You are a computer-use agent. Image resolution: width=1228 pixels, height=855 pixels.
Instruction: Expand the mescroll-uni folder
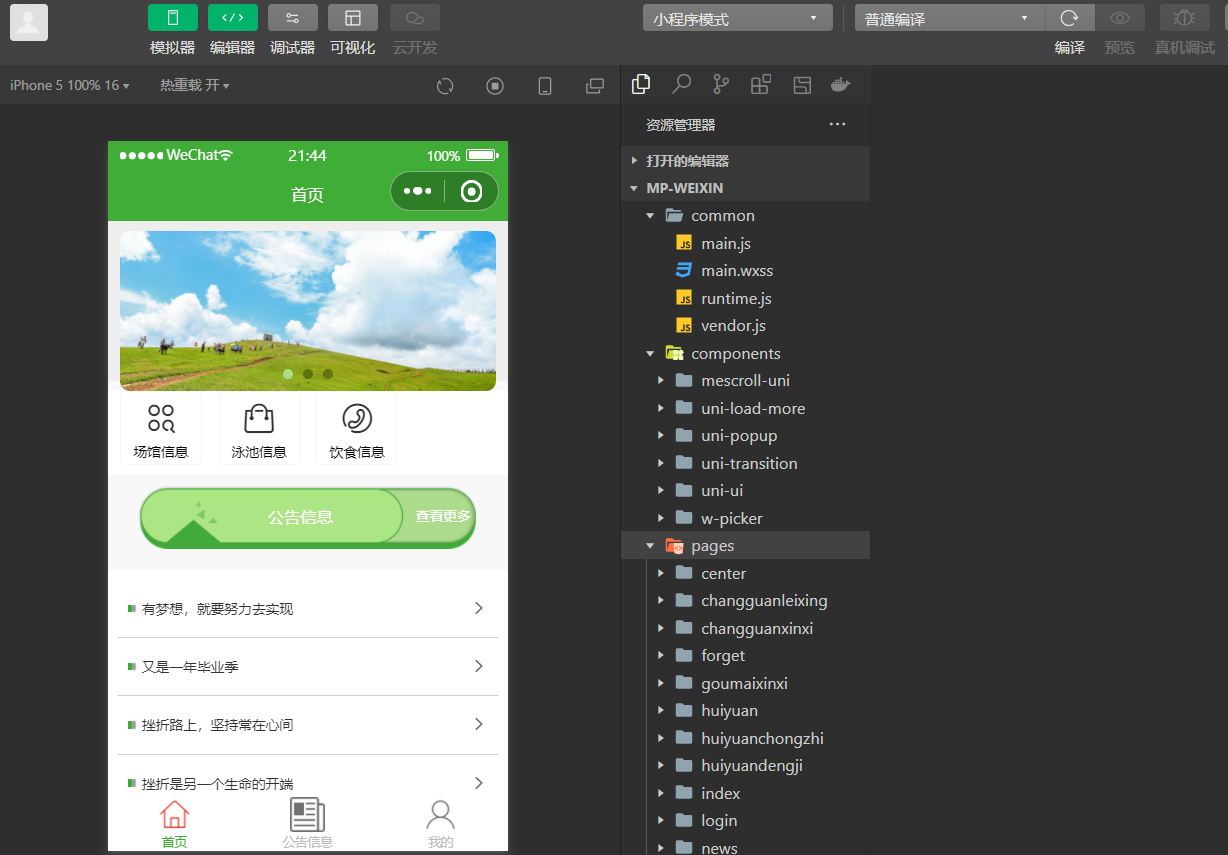[x=745, y=380]
